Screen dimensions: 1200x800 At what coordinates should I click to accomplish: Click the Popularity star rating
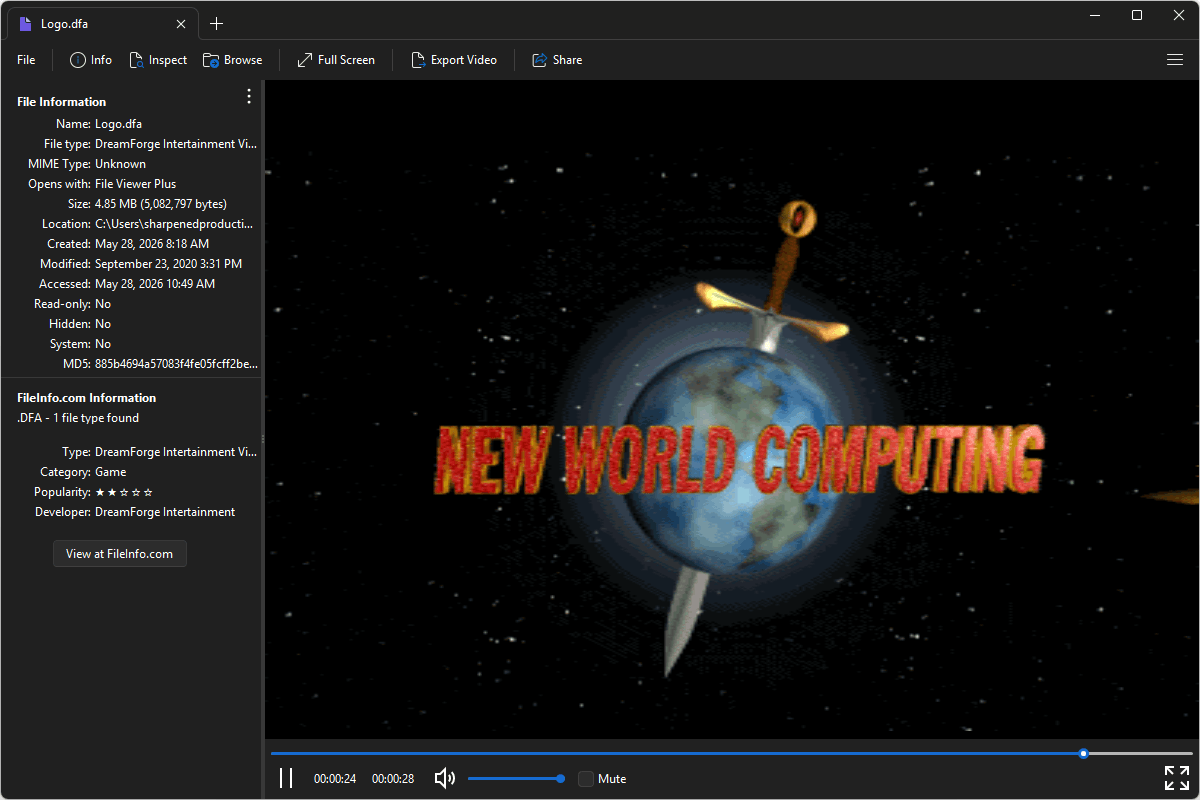point(124,492)
